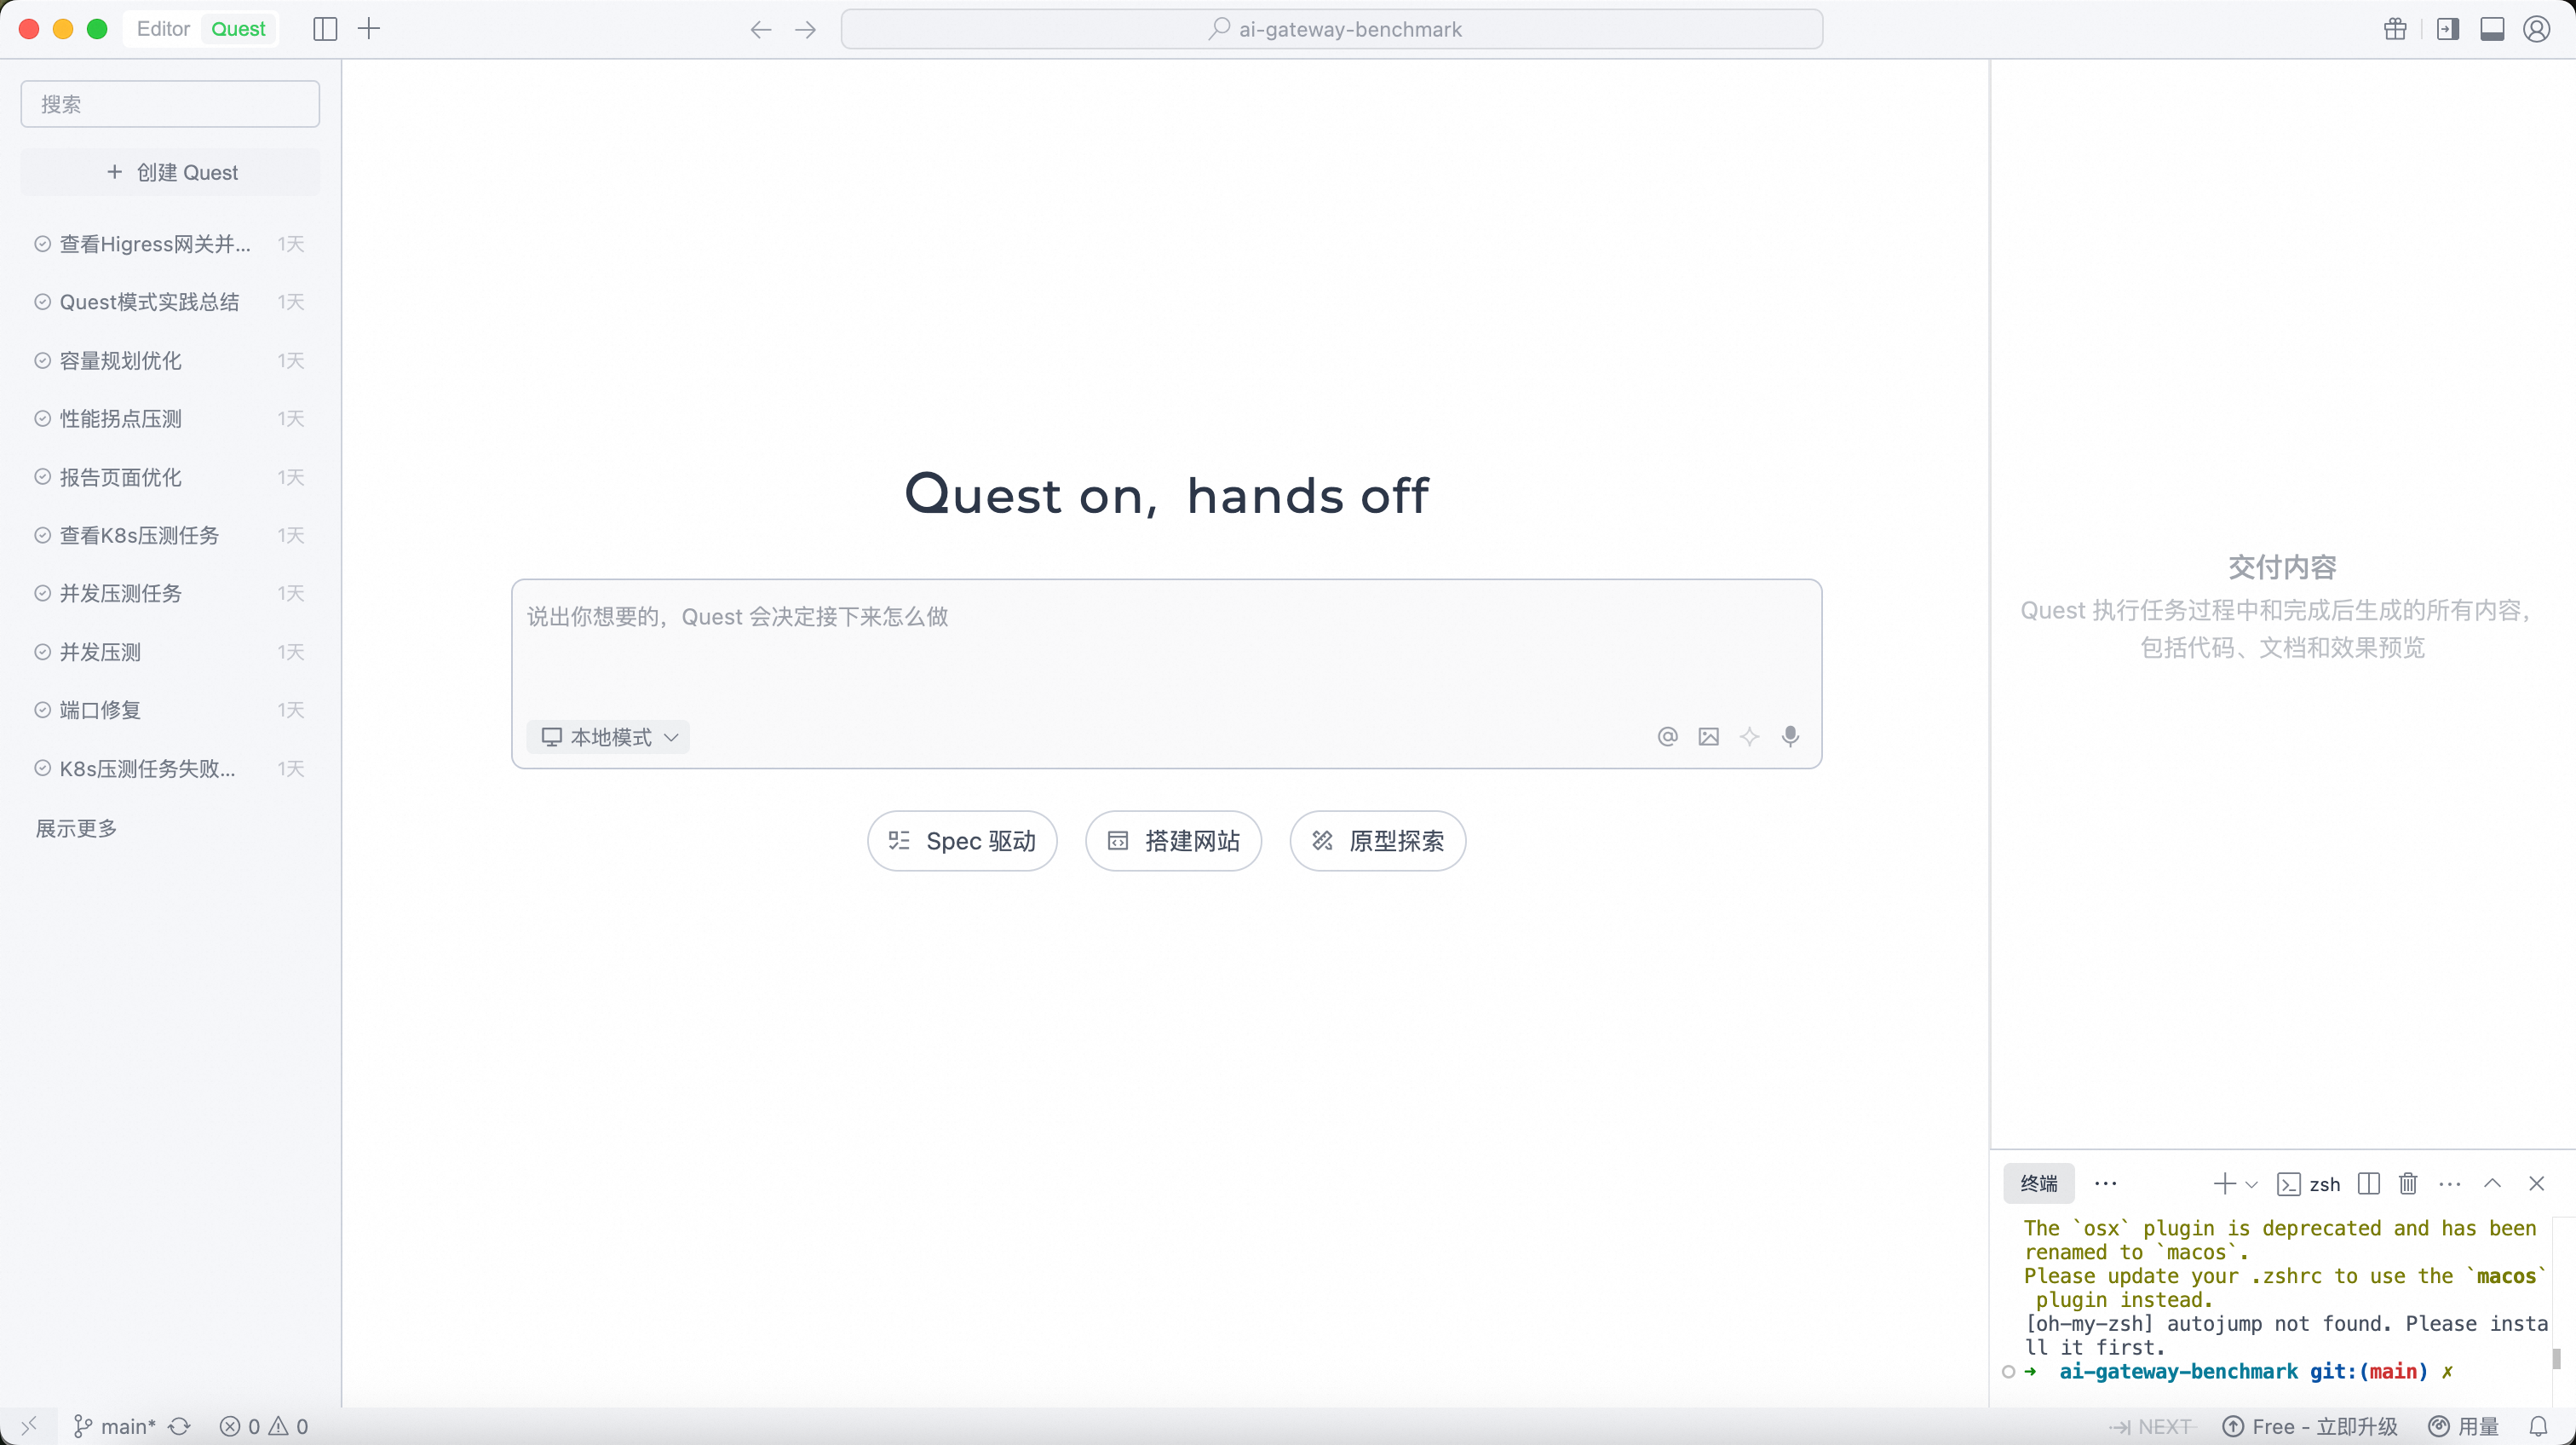Open the account profile icon
2576x1445 pixels.
2536,29
